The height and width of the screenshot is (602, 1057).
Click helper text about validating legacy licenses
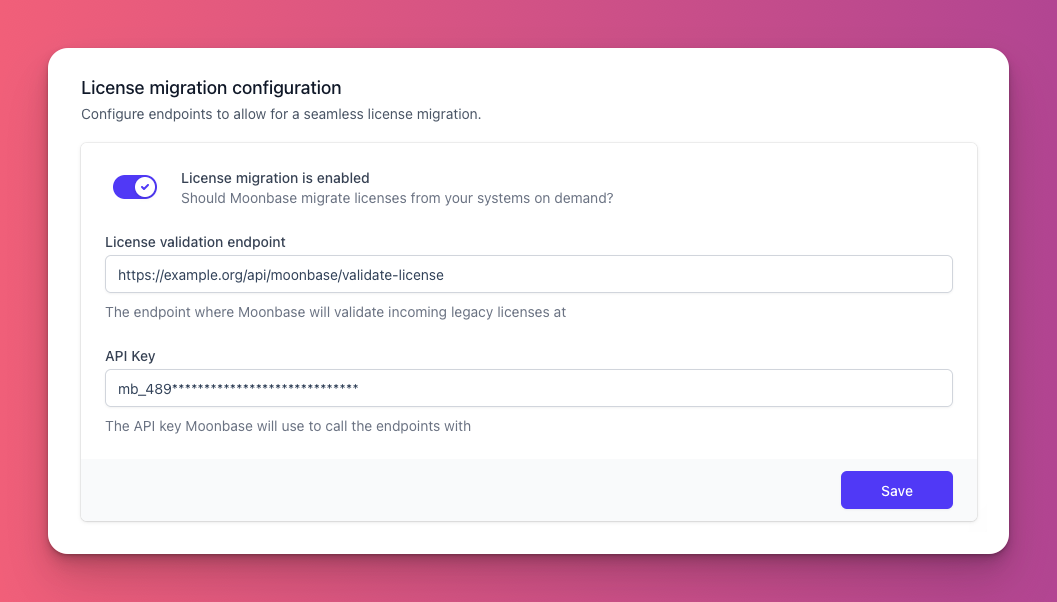click(336, 312)
